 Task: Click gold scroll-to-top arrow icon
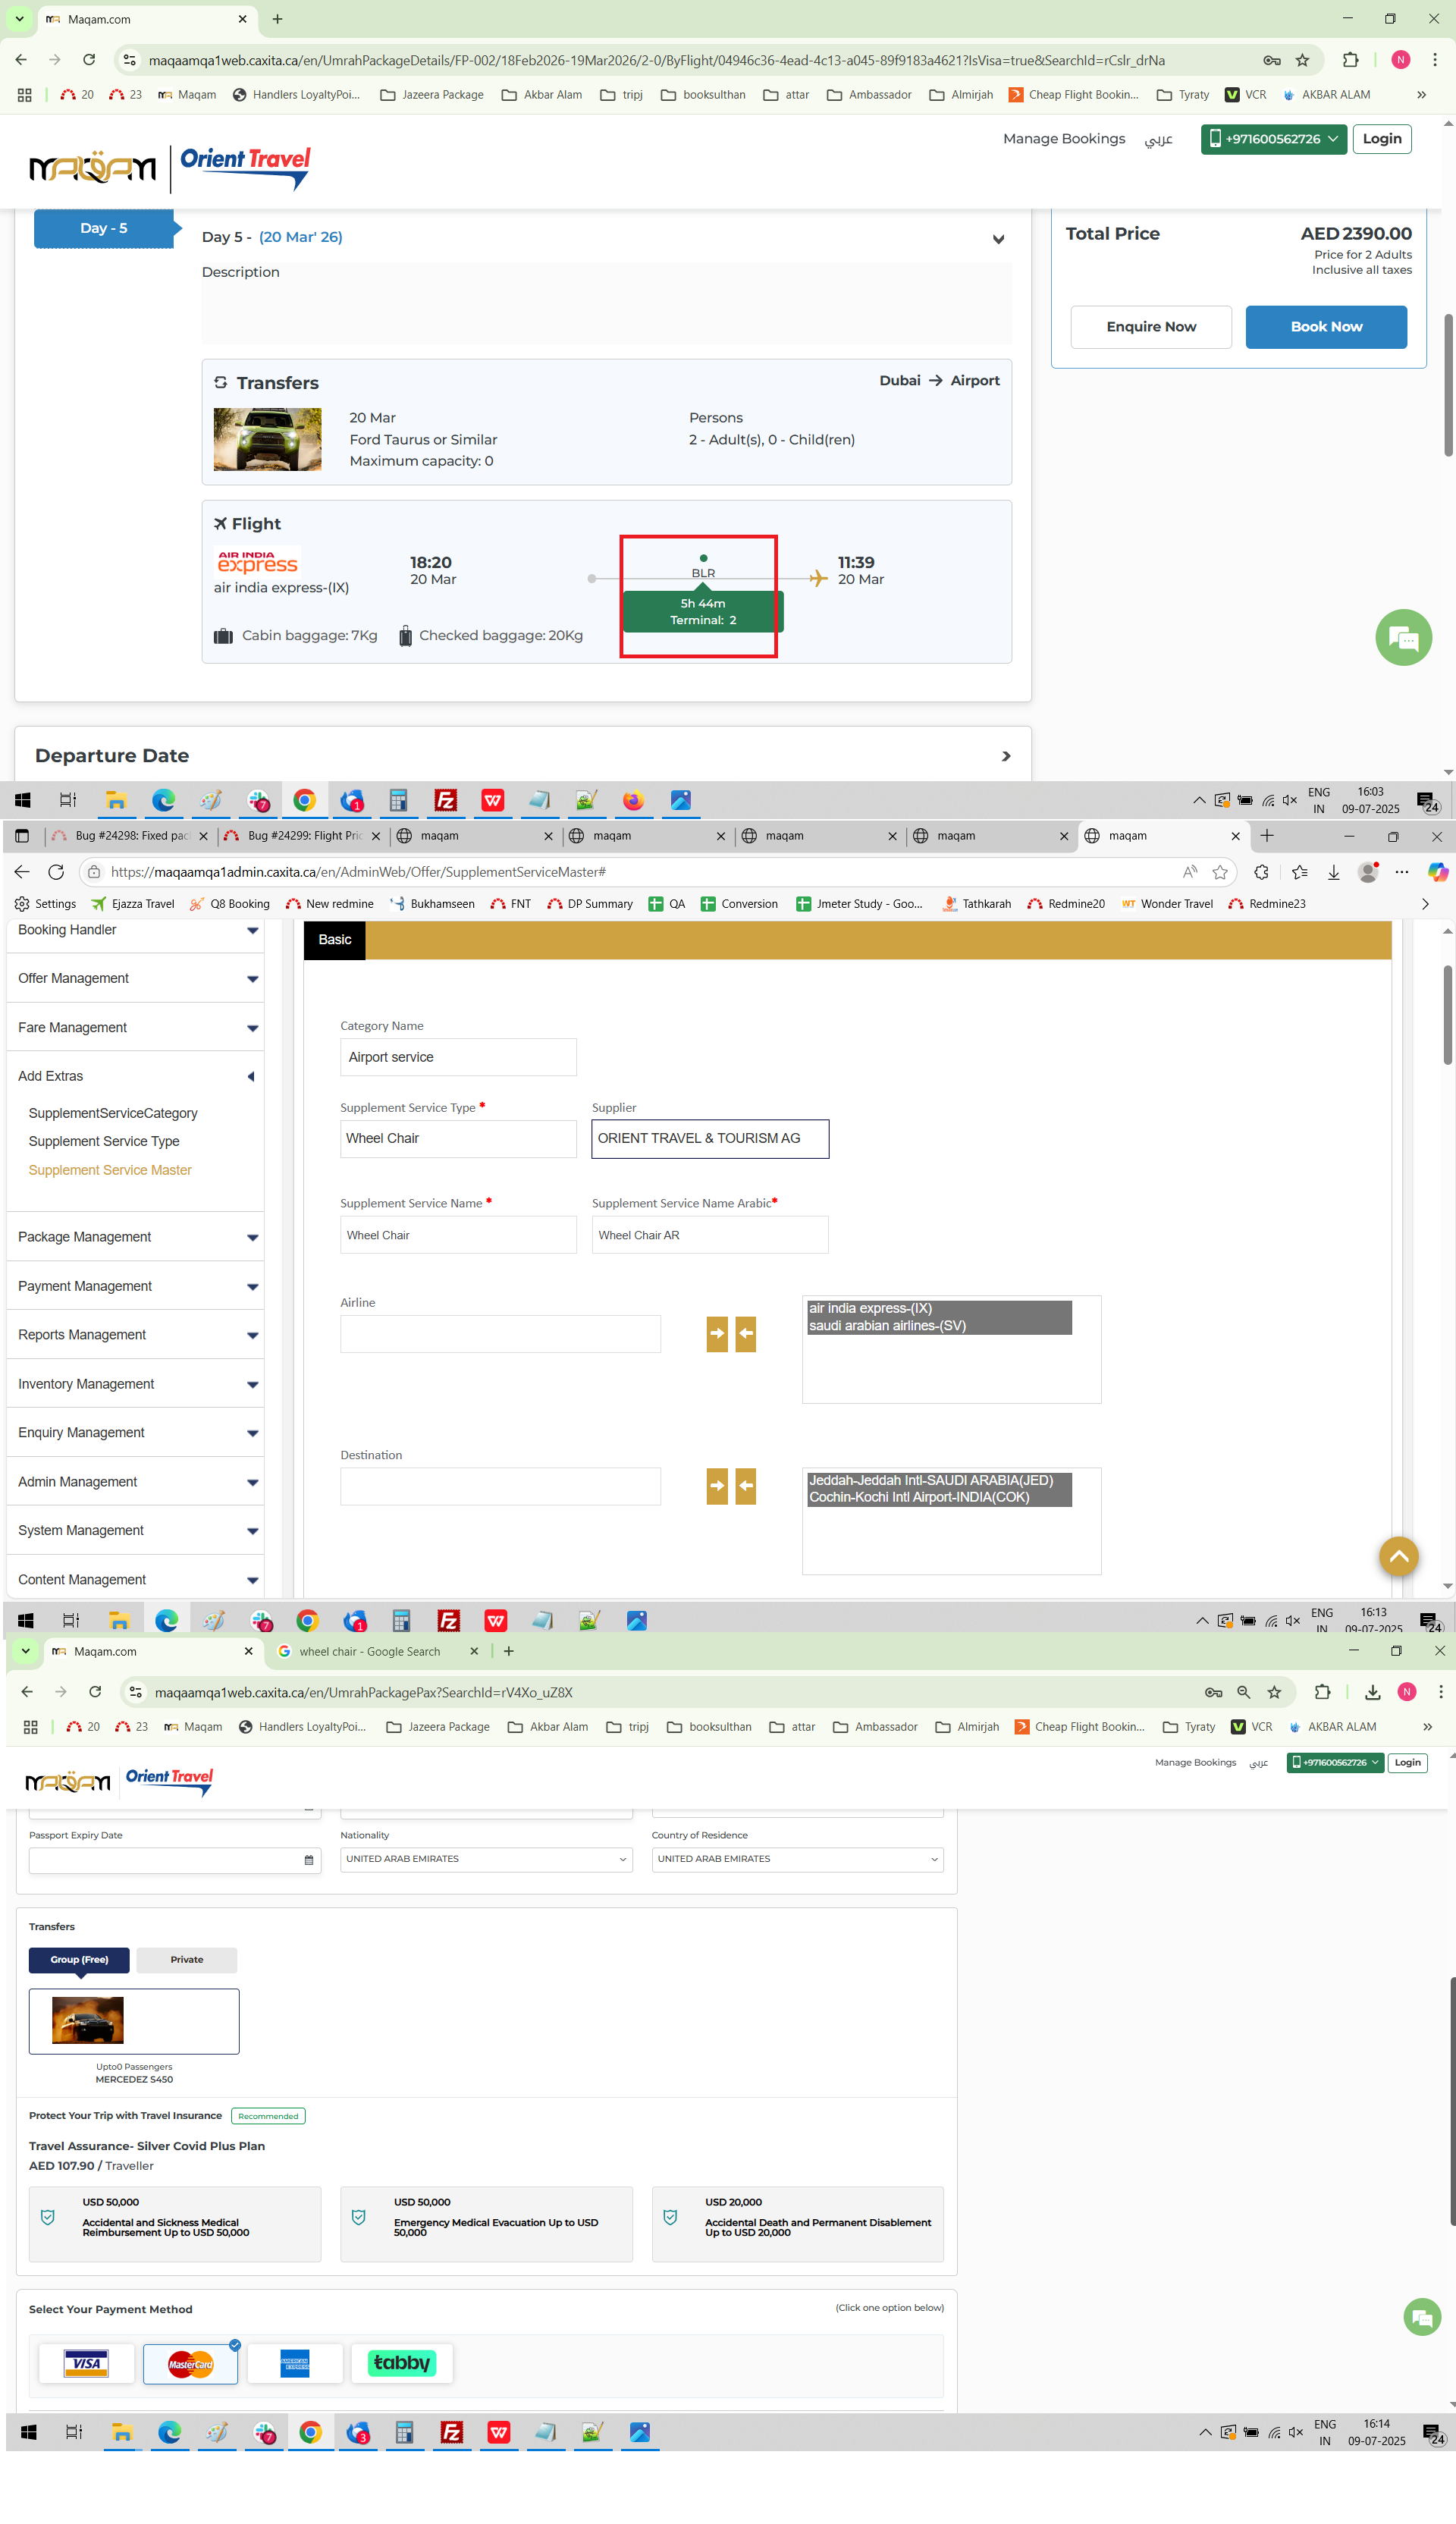[x=1398, y=1556]
